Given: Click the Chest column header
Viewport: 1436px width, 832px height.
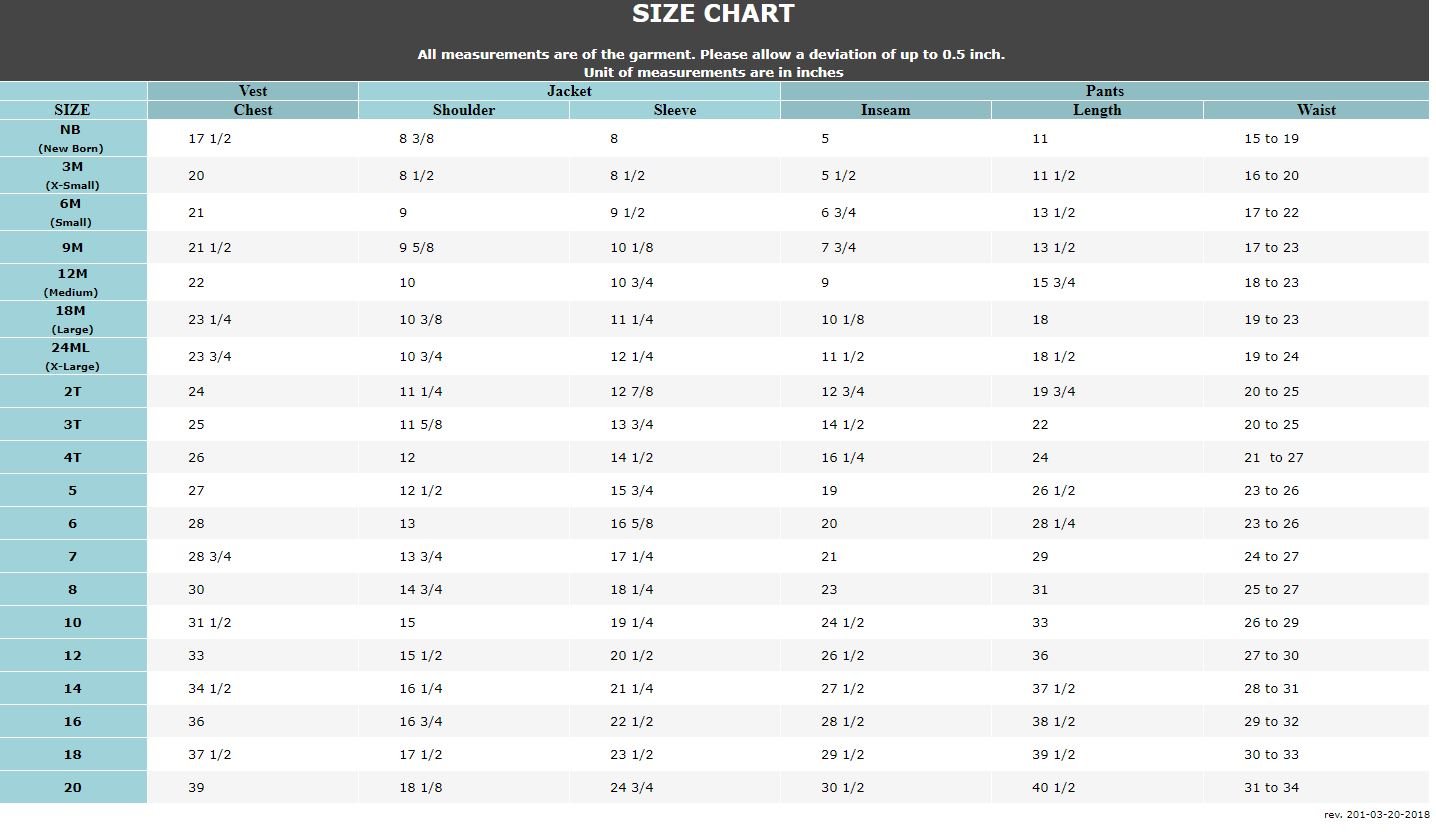Looking at the screenshot, I should (253, 110).
